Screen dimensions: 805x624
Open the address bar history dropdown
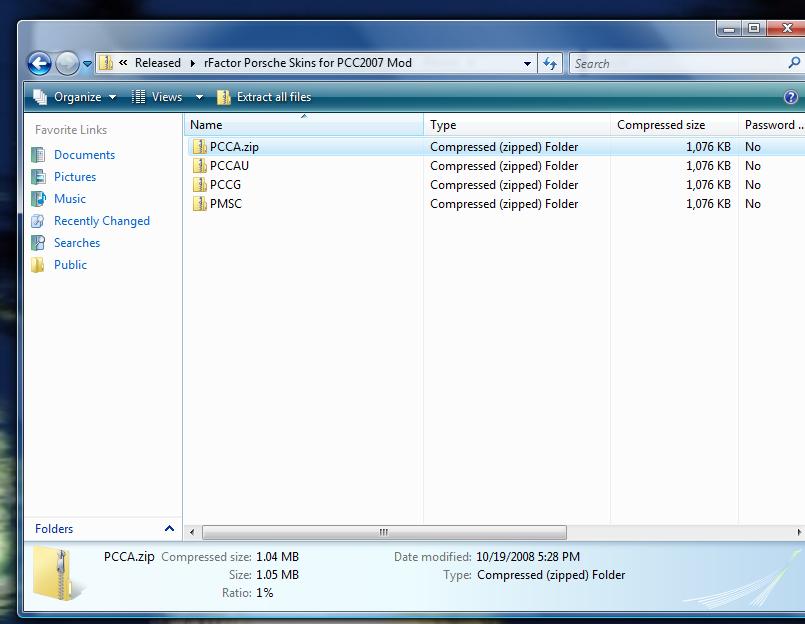pyautogui.click(x=527, y=64)
